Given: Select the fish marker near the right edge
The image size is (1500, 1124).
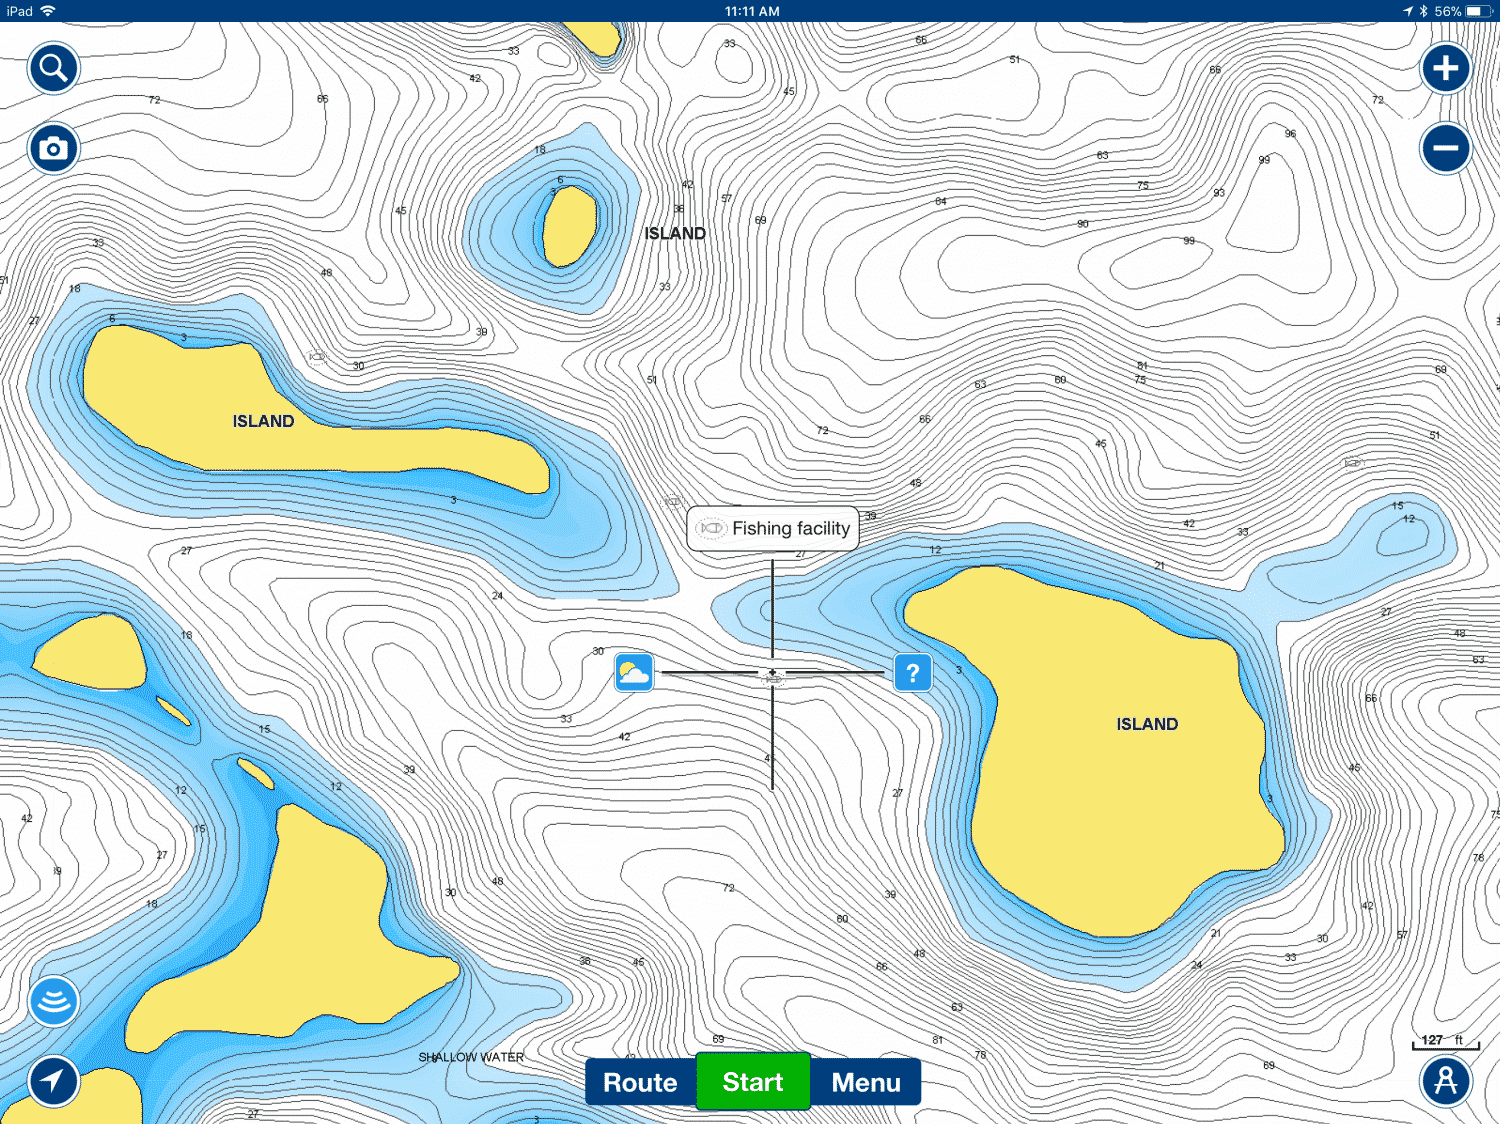Looking at the screenshot, I should tap(1352, 463).
